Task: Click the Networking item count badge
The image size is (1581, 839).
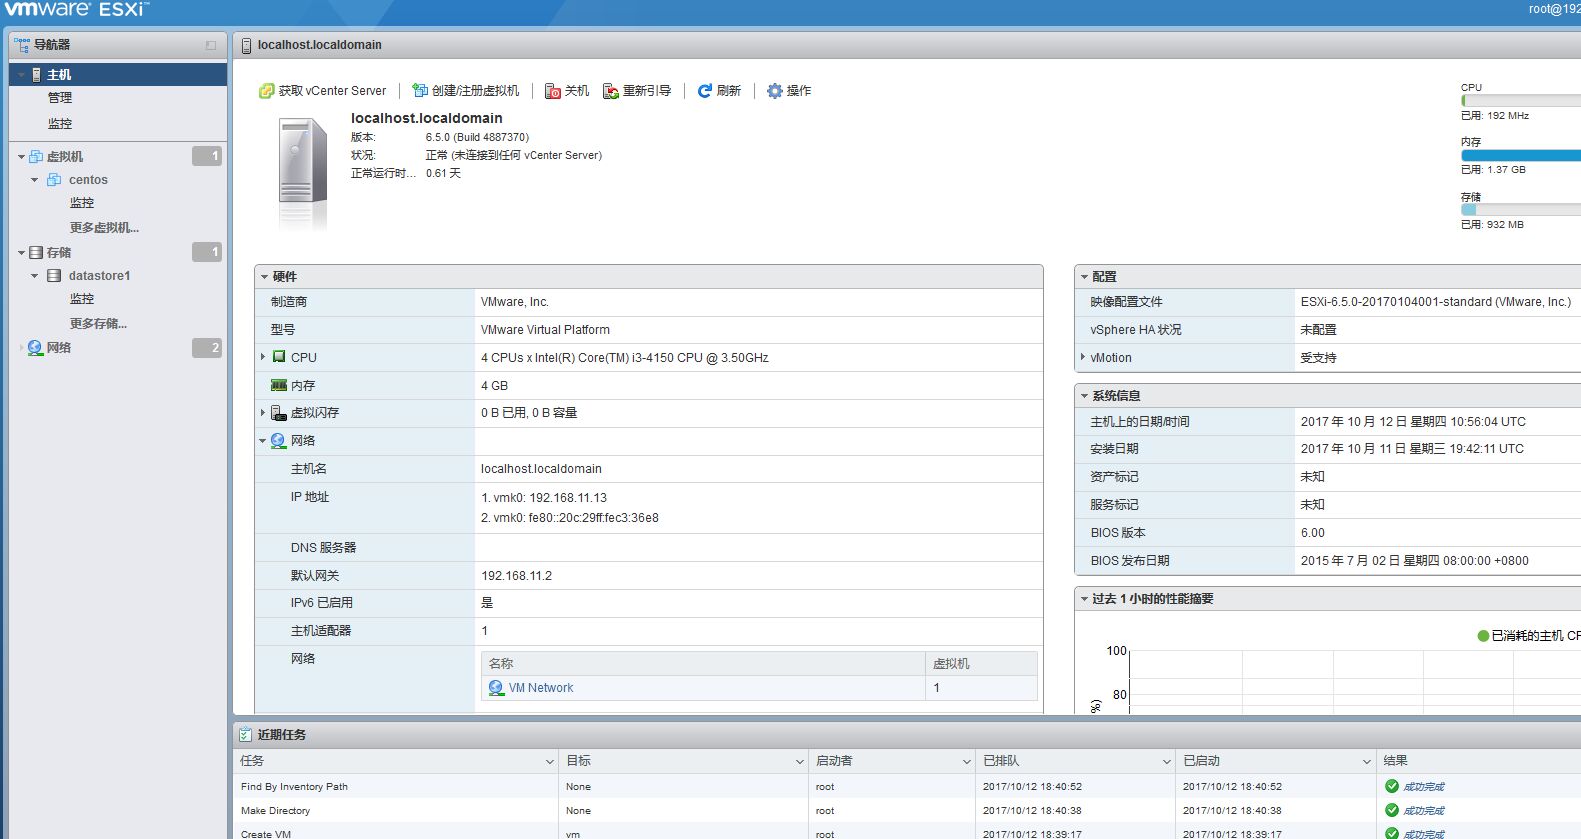Action: [x=207, y=348]
